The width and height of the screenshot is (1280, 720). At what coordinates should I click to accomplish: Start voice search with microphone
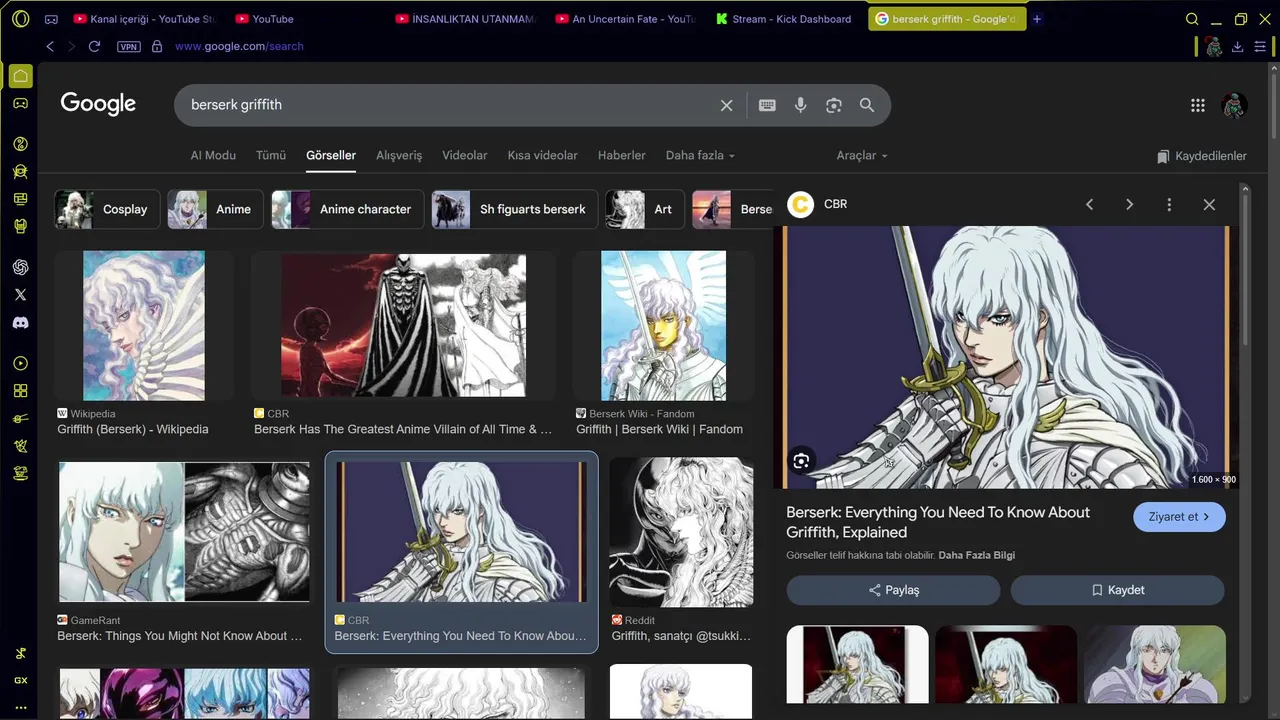[x=800, y=105]
